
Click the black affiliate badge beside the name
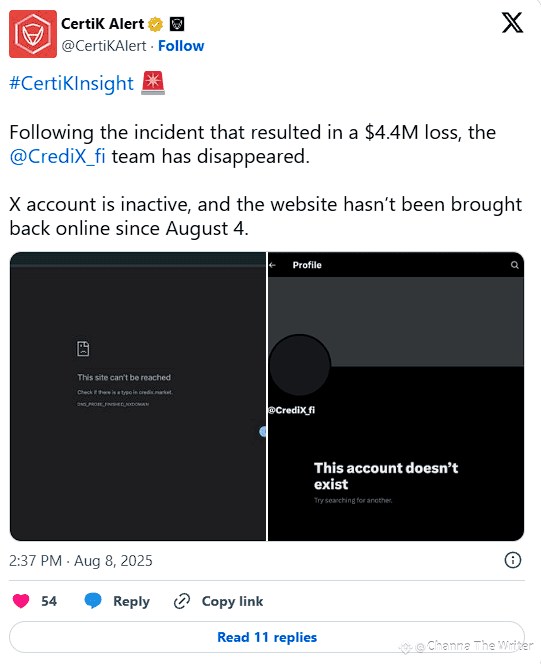pyautogui.click(x=177, y=24)
